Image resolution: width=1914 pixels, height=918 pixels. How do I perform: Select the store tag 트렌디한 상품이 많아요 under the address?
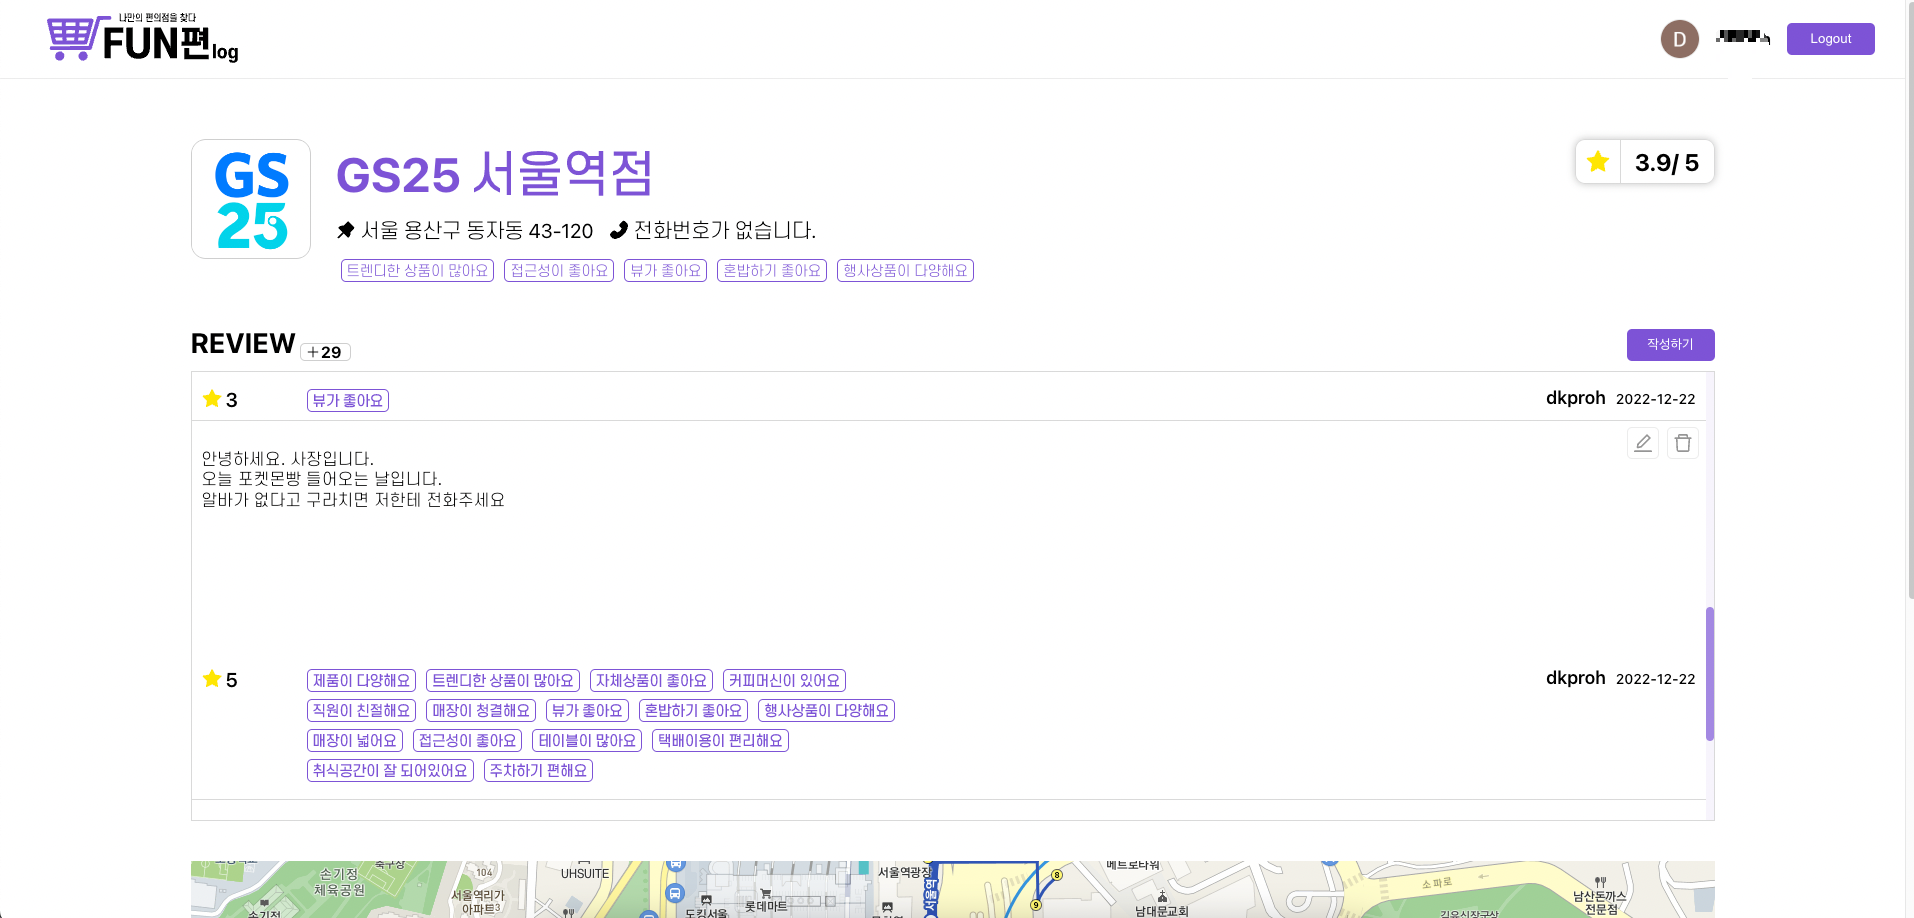tap(417, 270)
